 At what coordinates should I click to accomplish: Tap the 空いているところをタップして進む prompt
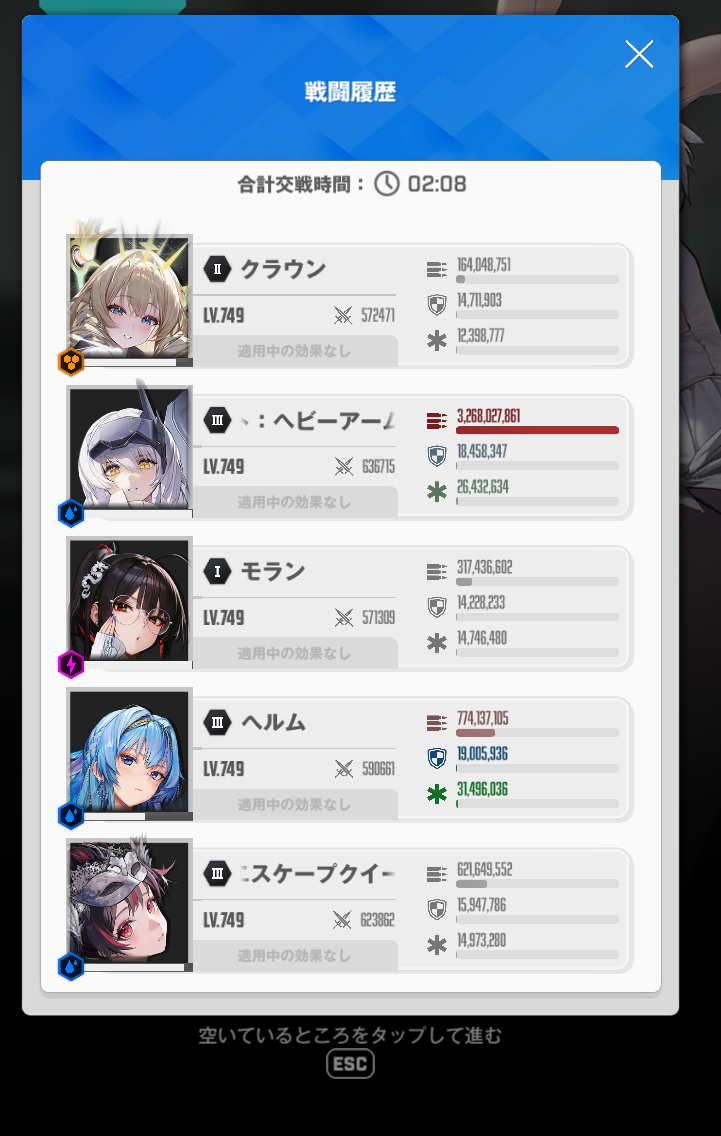(x=350, y=1035)
